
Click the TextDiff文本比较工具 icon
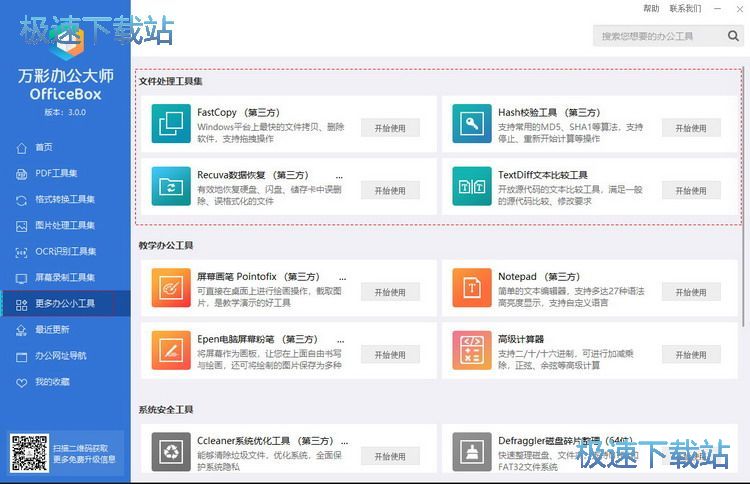pos(472,187)
